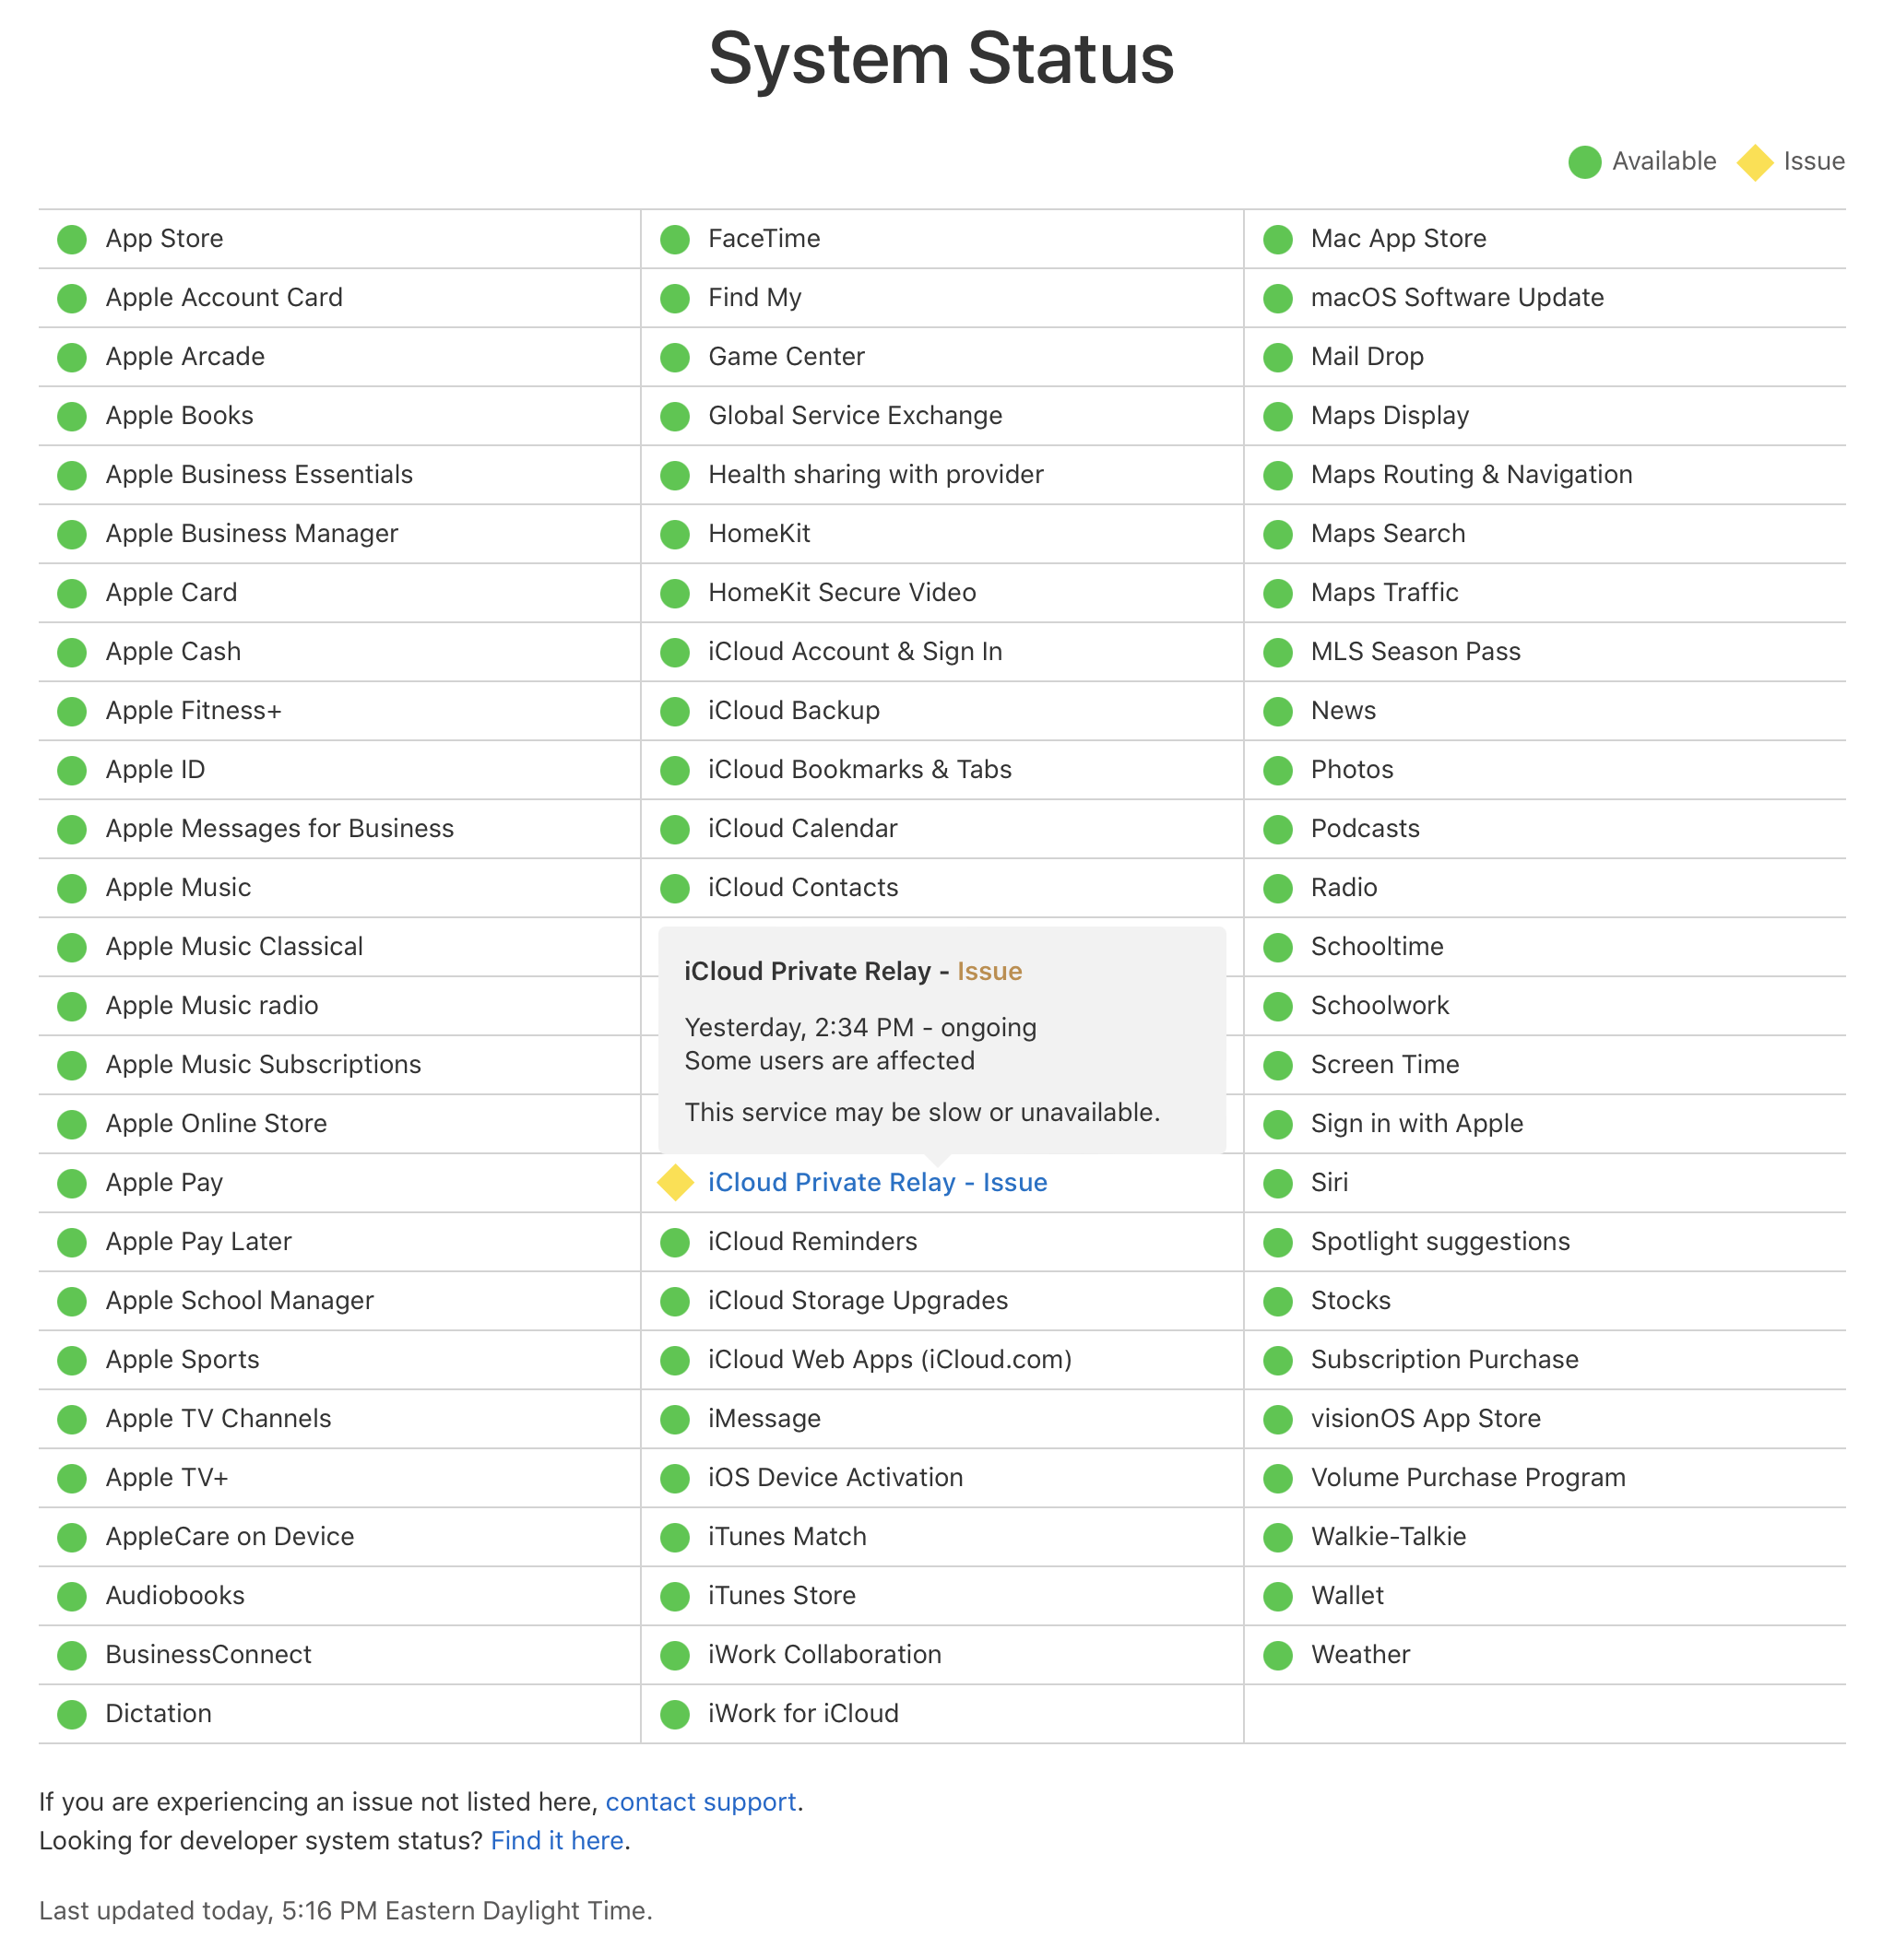
Task: Click the green status dot beside App Store
Action: tap(72, 239)
